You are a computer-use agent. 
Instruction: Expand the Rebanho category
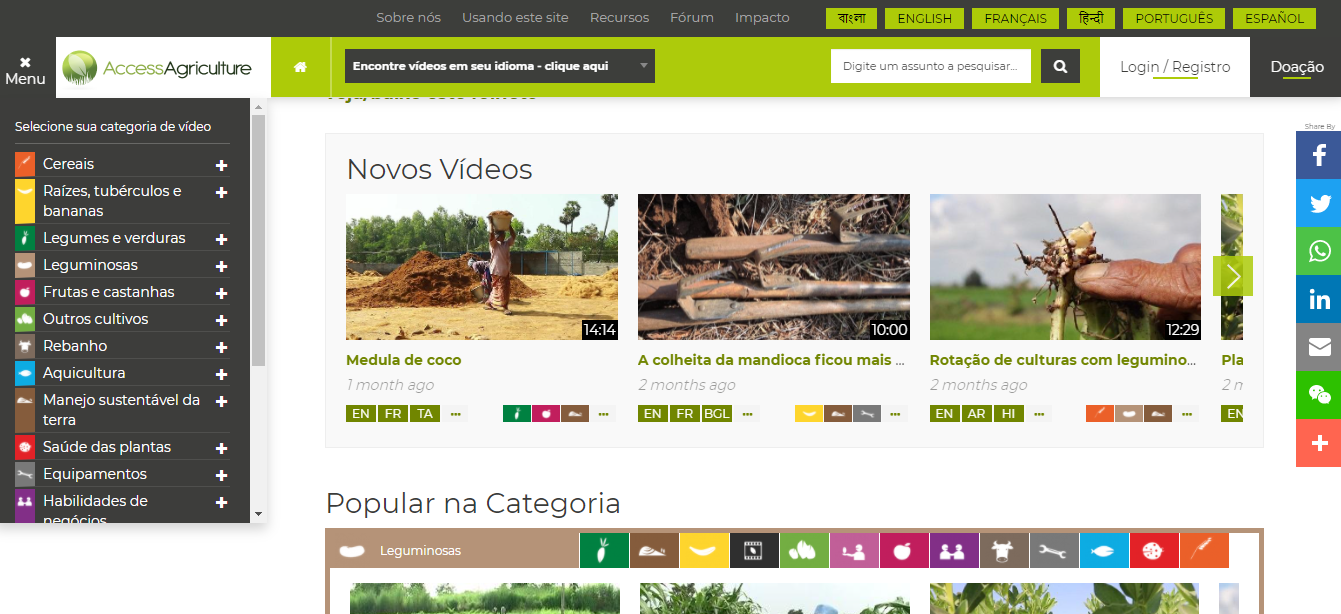click(x=221, y=348)
